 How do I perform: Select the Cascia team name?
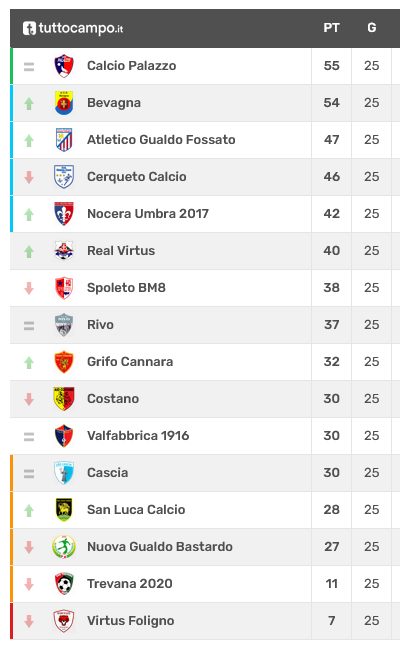[x=107, y=473]
